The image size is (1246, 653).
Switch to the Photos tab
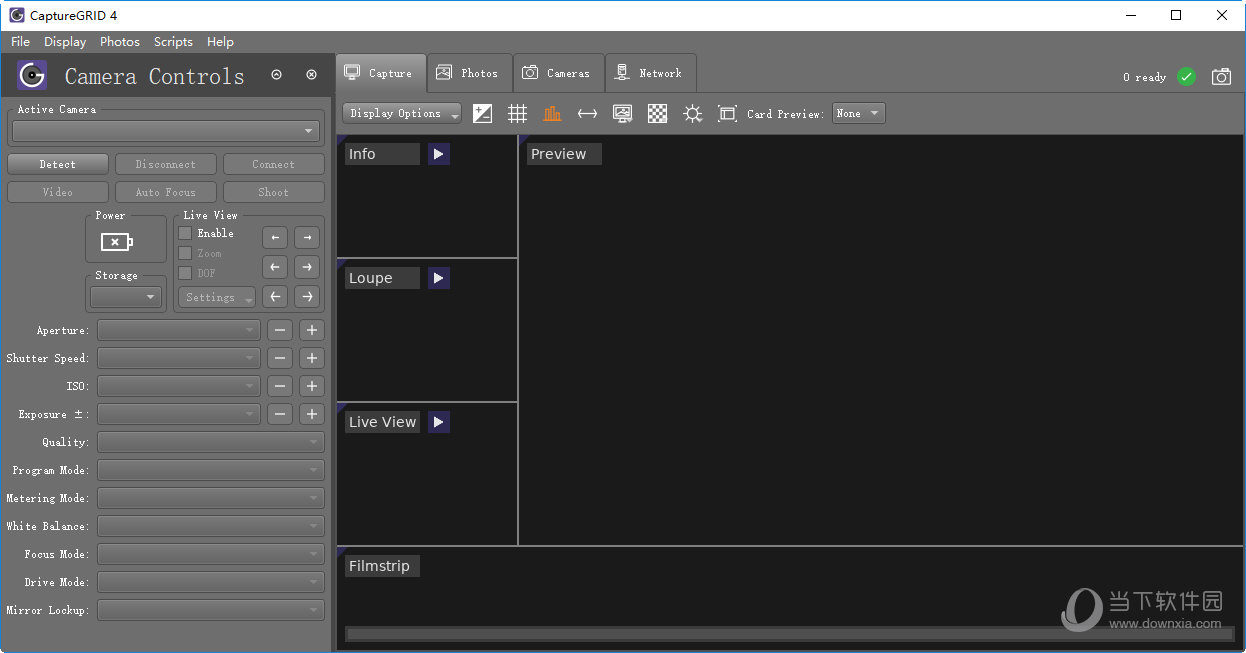469,73
